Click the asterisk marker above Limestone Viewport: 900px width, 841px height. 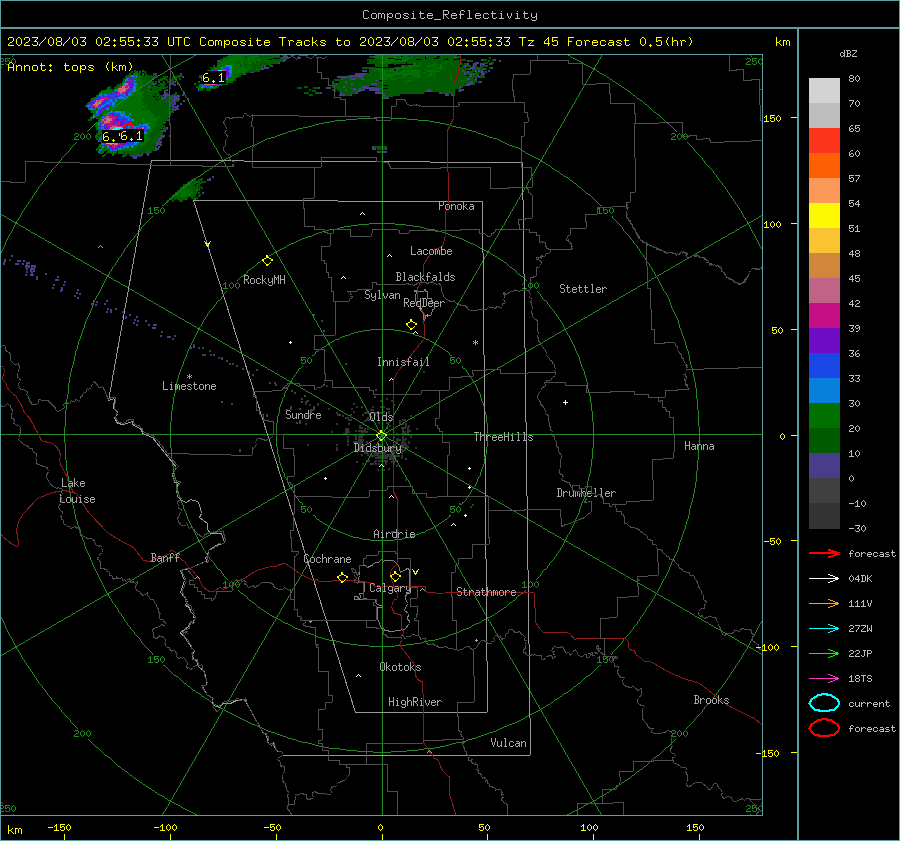coord(189,377)
